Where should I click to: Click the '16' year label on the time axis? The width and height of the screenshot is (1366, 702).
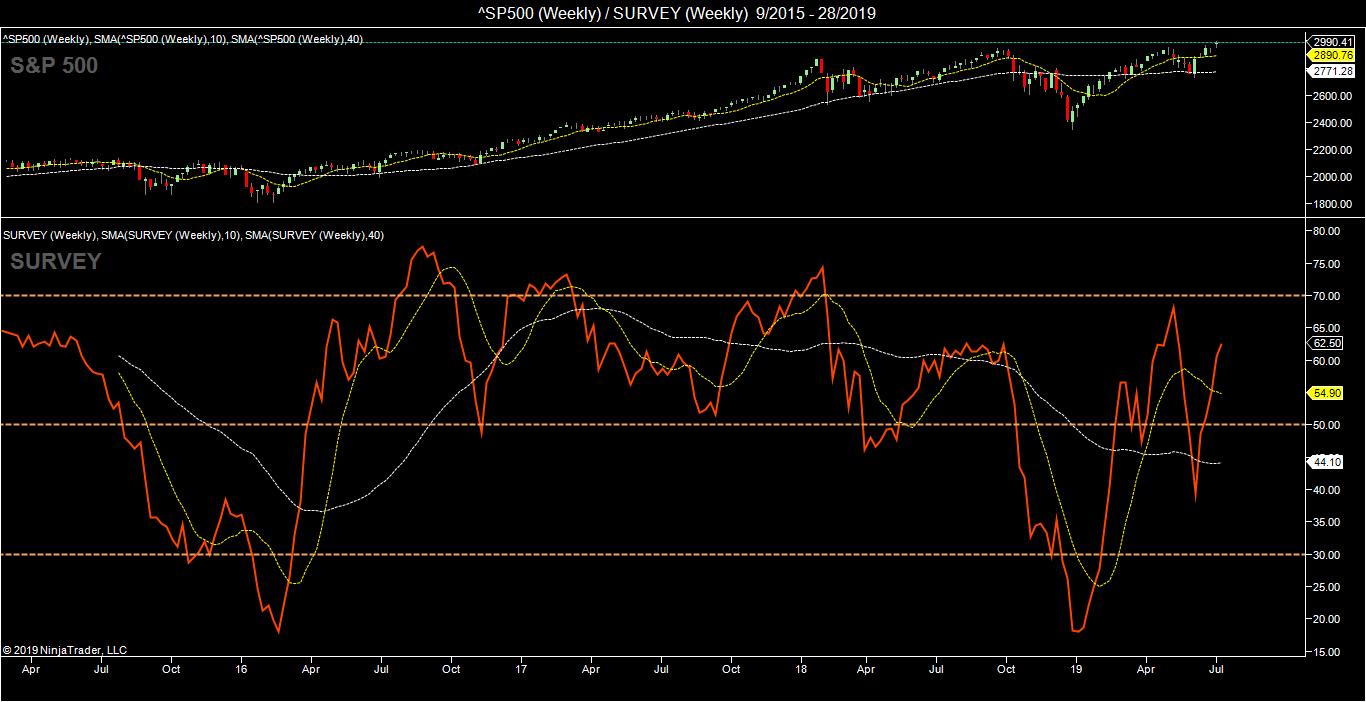[x=241, y=669]
